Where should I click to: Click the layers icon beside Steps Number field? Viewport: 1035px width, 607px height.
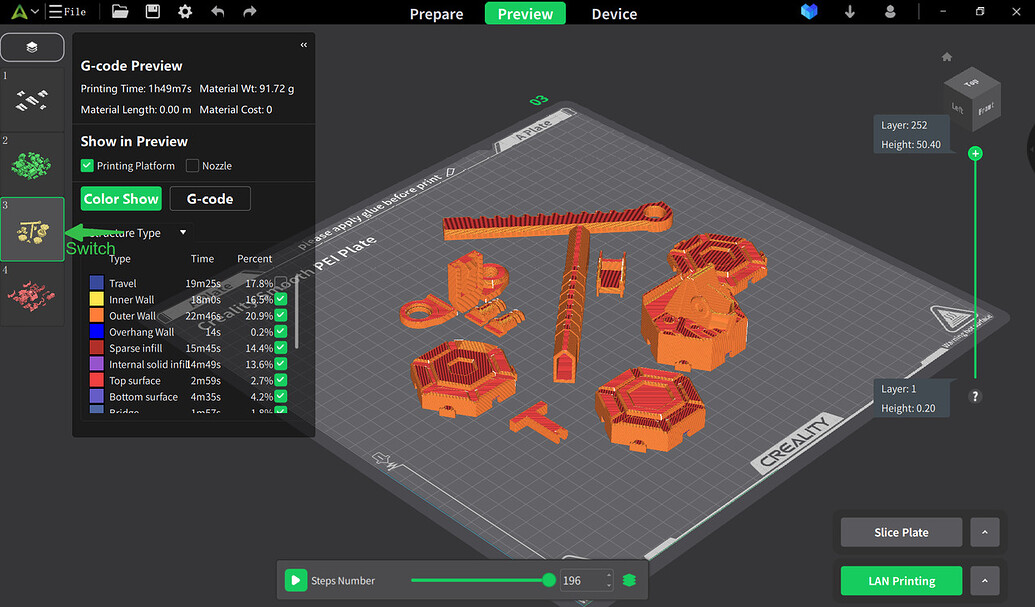[x=627, y=580]
